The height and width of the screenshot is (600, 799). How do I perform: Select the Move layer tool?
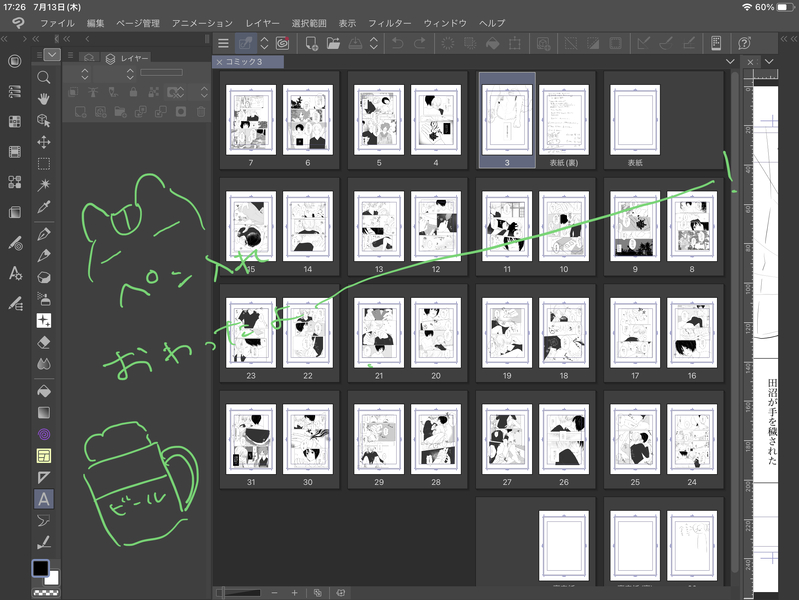pyautogui.click(x=44, y=142)
